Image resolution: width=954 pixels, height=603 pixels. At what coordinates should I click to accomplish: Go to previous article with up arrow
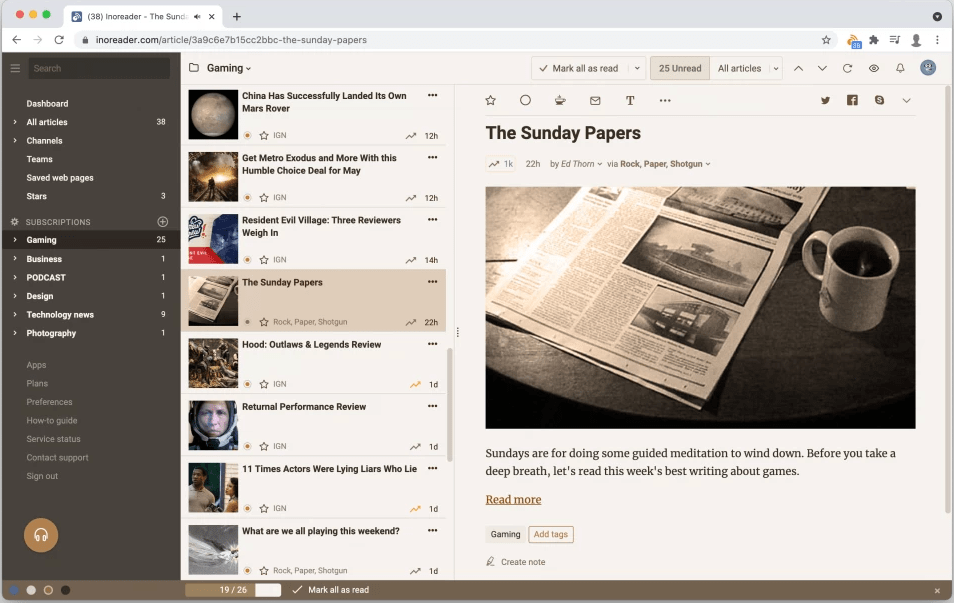click(798, 68)
